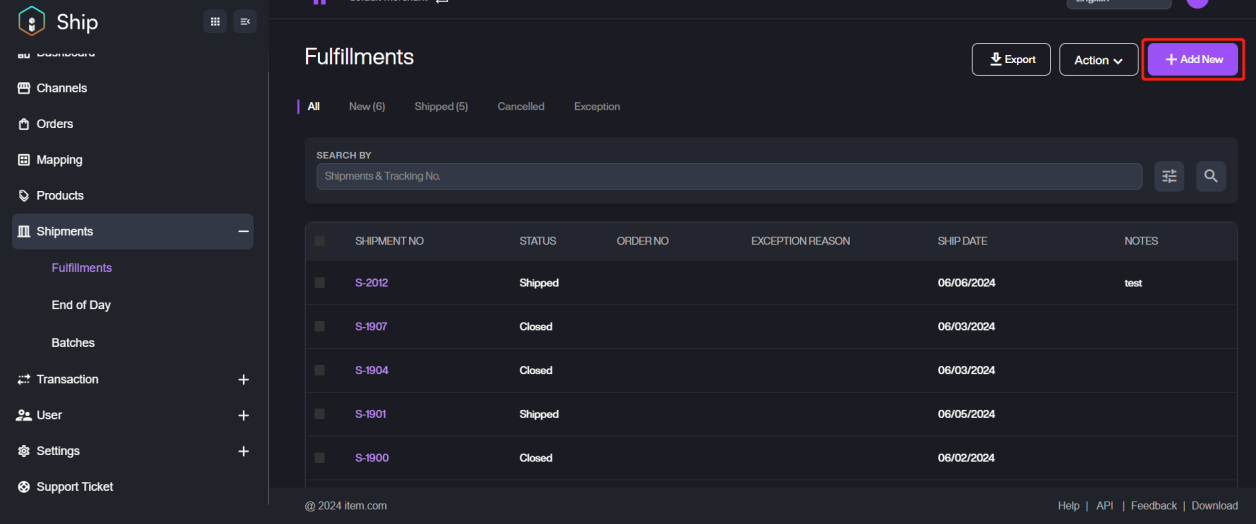Open Channels from the sidebar
The image size is (1256, 524).
point(61,88)
